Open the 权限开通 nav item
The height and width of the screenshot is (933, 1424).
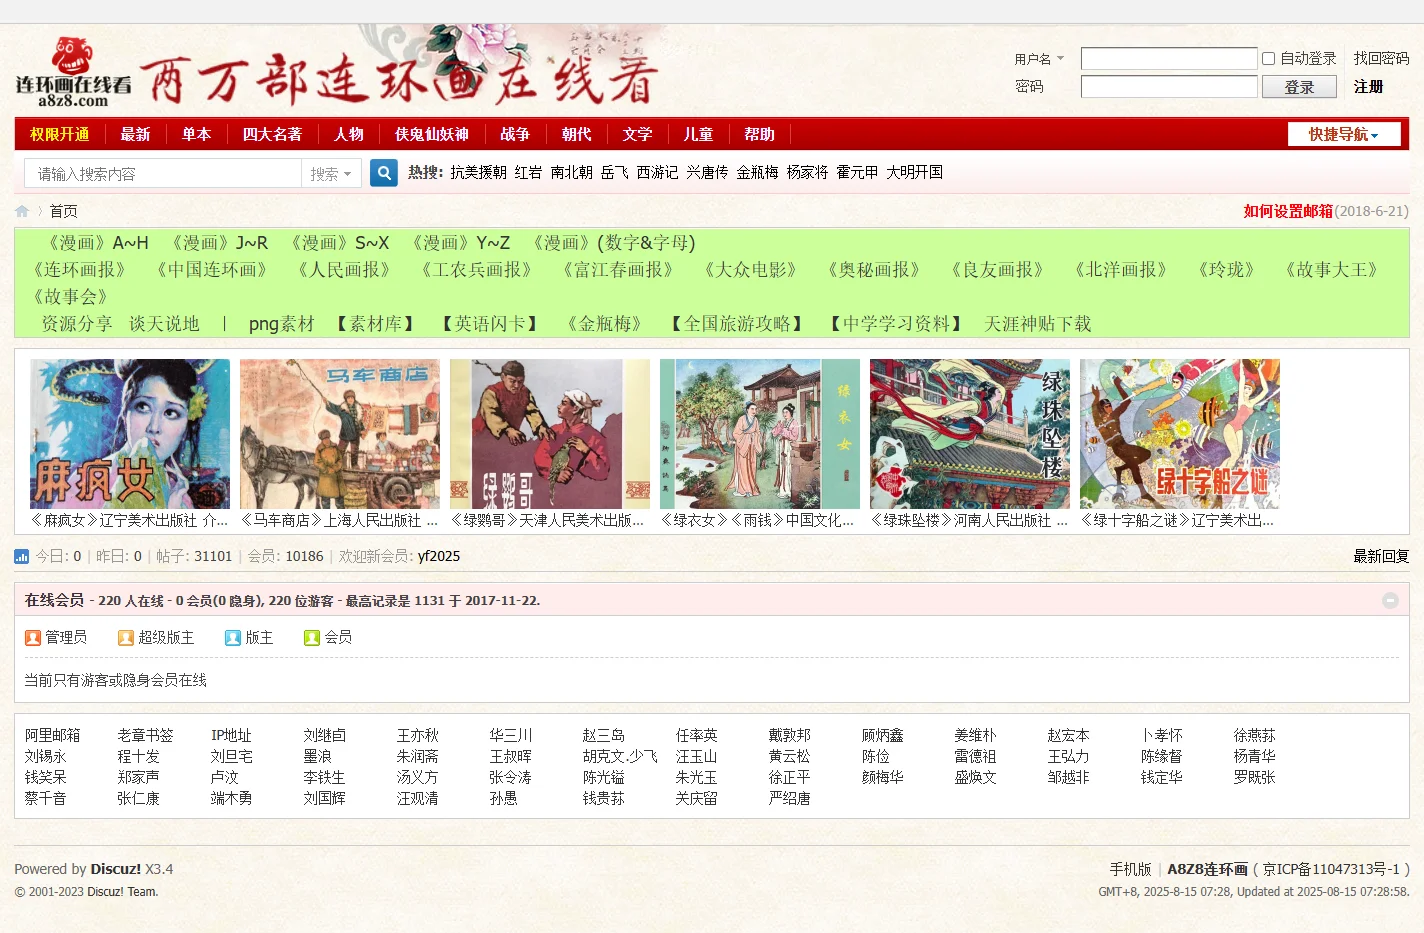(60, 134)
